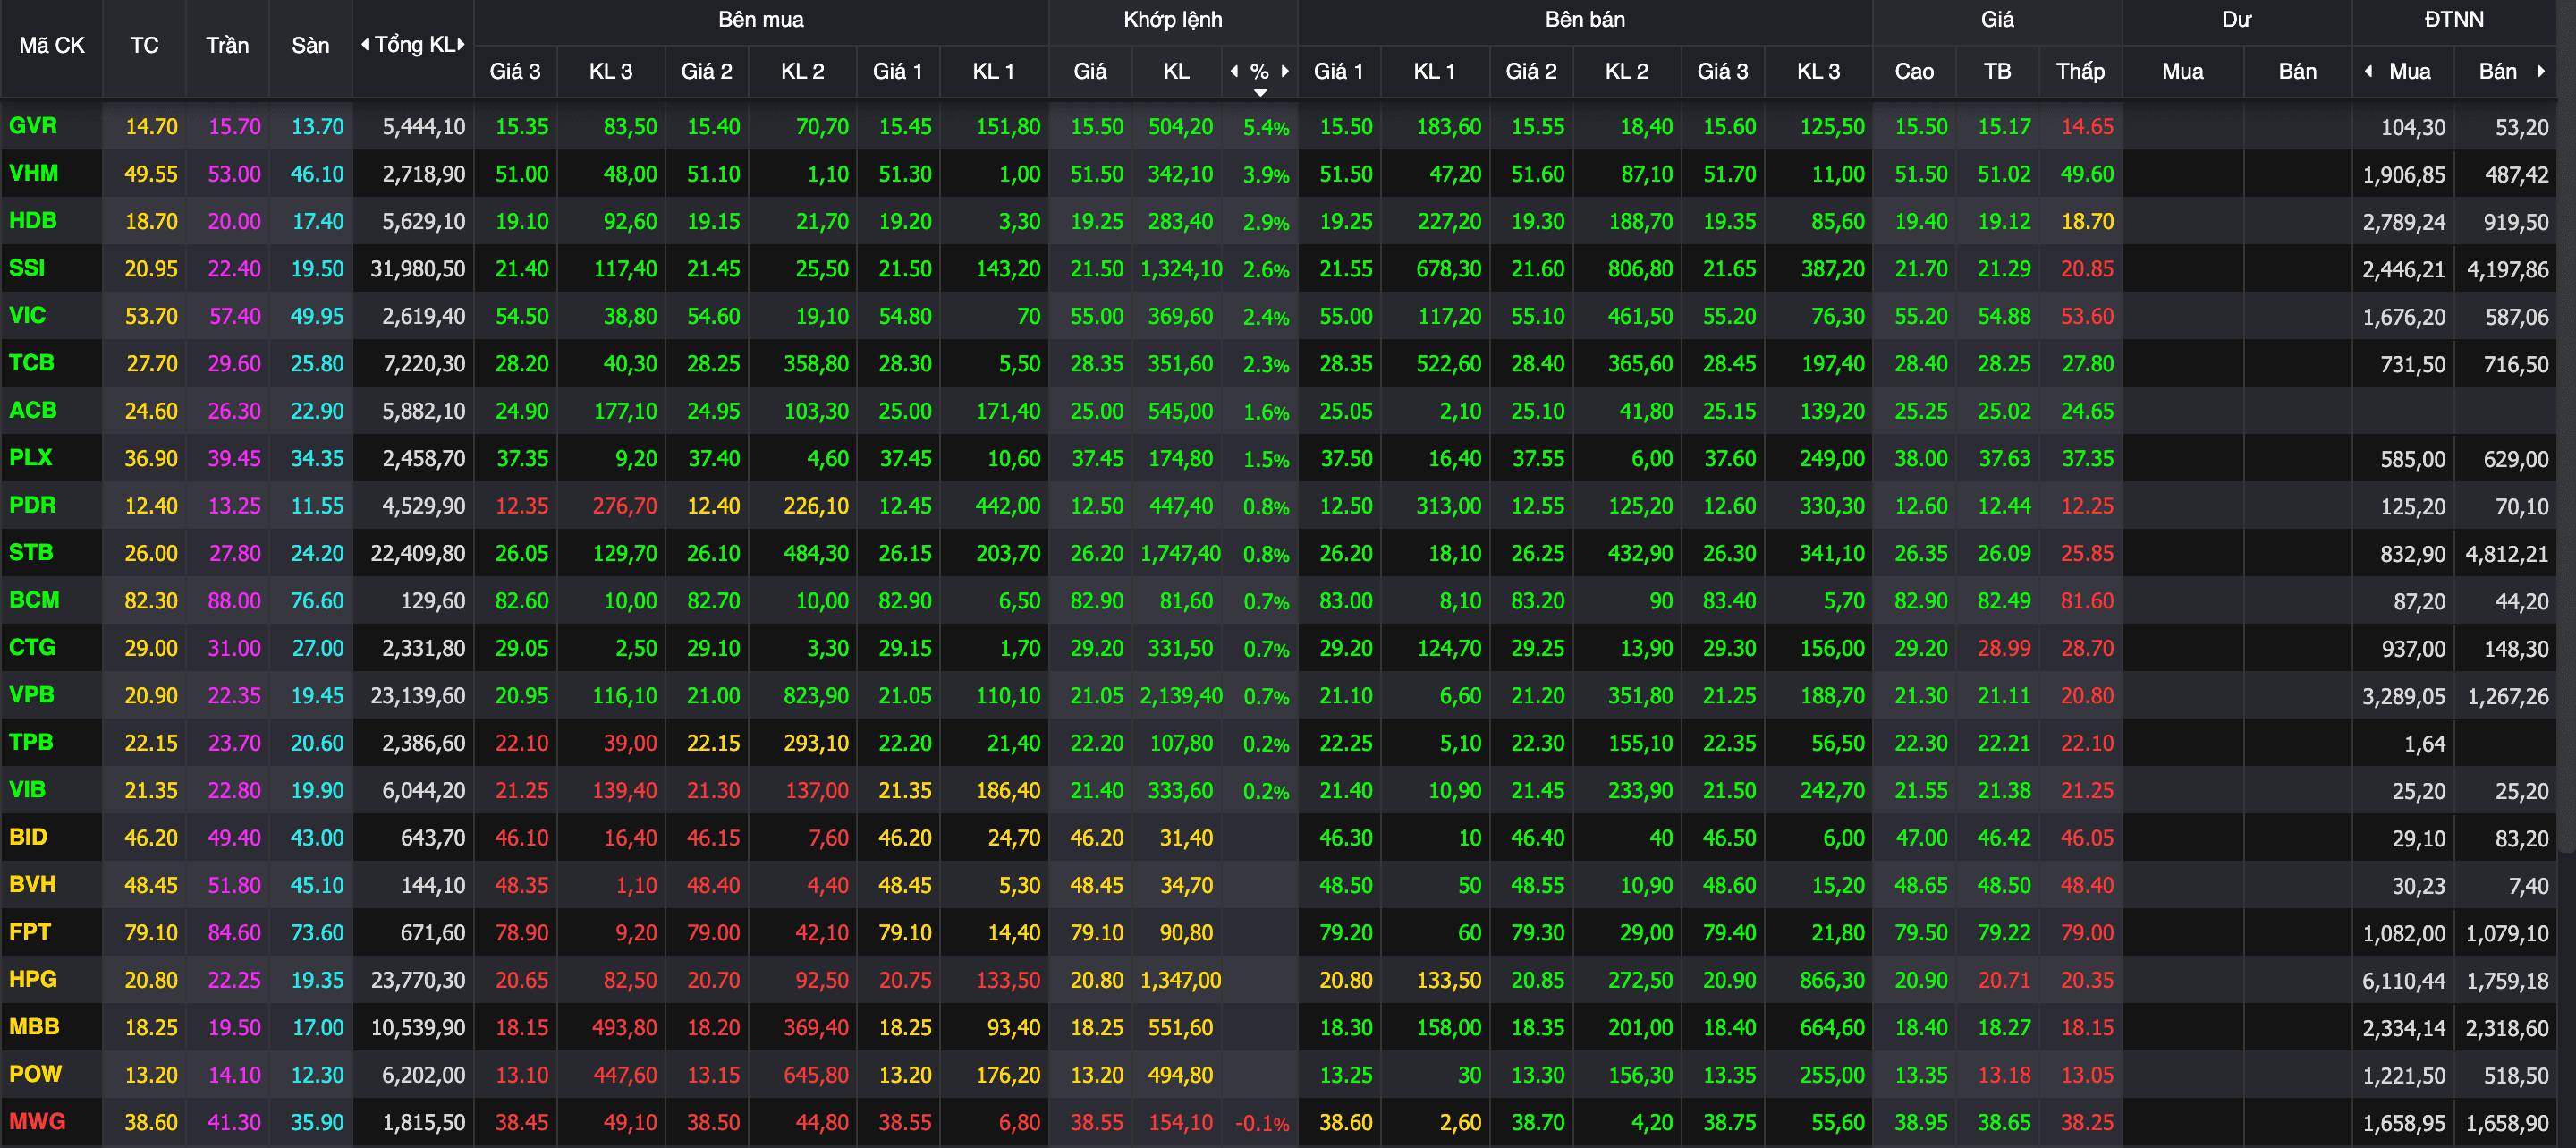2576x1148 pixels.
Task: Open the VHM stock symbol
Action: tap(33, 173)
